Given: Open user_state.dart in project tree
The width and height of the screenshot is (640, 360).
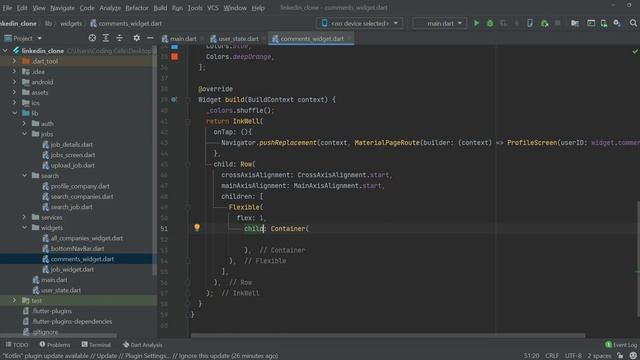Looking at the screenshot, I should point(60,290).
